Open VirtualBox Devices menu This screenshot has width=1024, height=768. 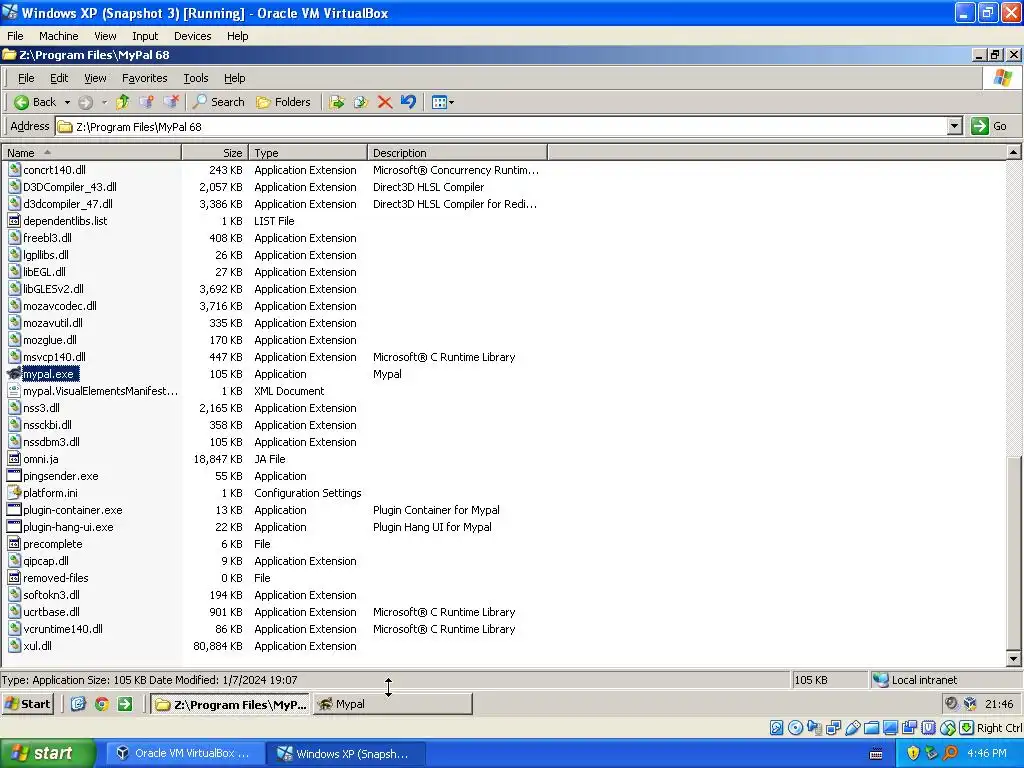(x=192, y=36)
